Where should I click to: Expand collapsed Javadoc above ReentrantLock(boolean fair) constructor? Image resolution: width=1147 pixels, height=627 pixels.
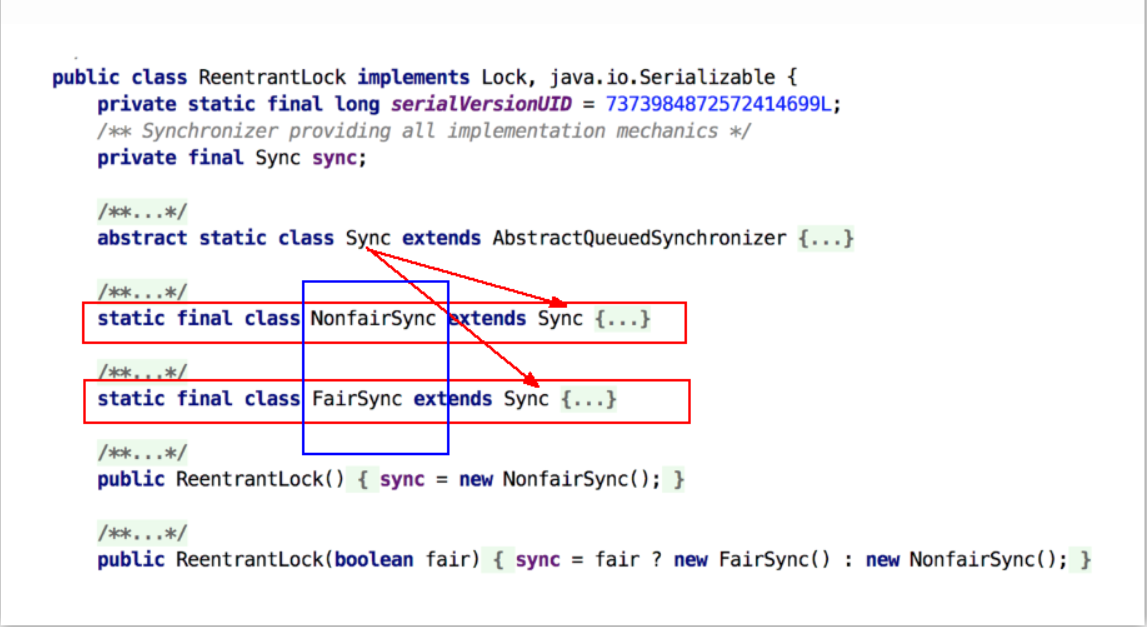click(x=142, y=533)
